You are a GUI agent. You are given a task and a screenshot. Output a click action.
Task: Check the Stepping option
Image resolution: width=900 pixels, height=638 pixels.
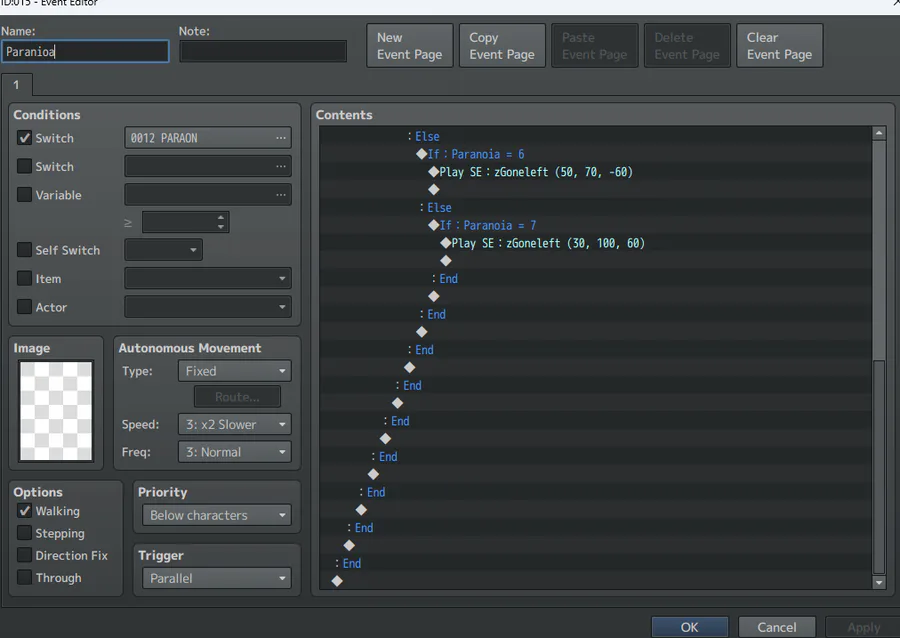click(24, 533)
